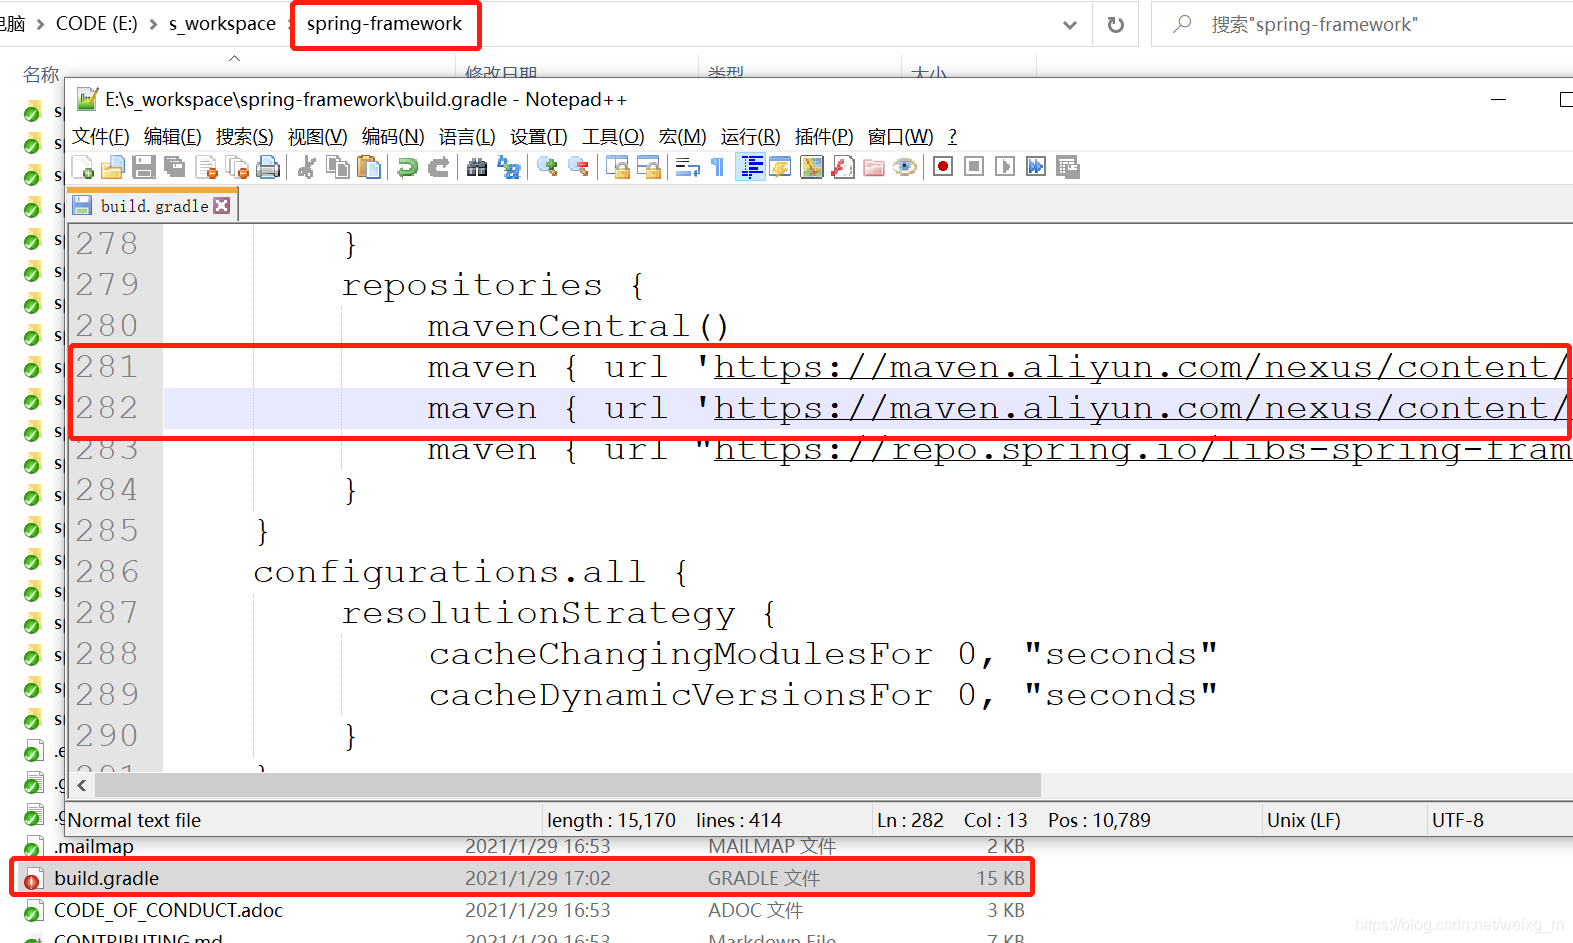Refresh the Explorer folder view

tap(1116, 24)
